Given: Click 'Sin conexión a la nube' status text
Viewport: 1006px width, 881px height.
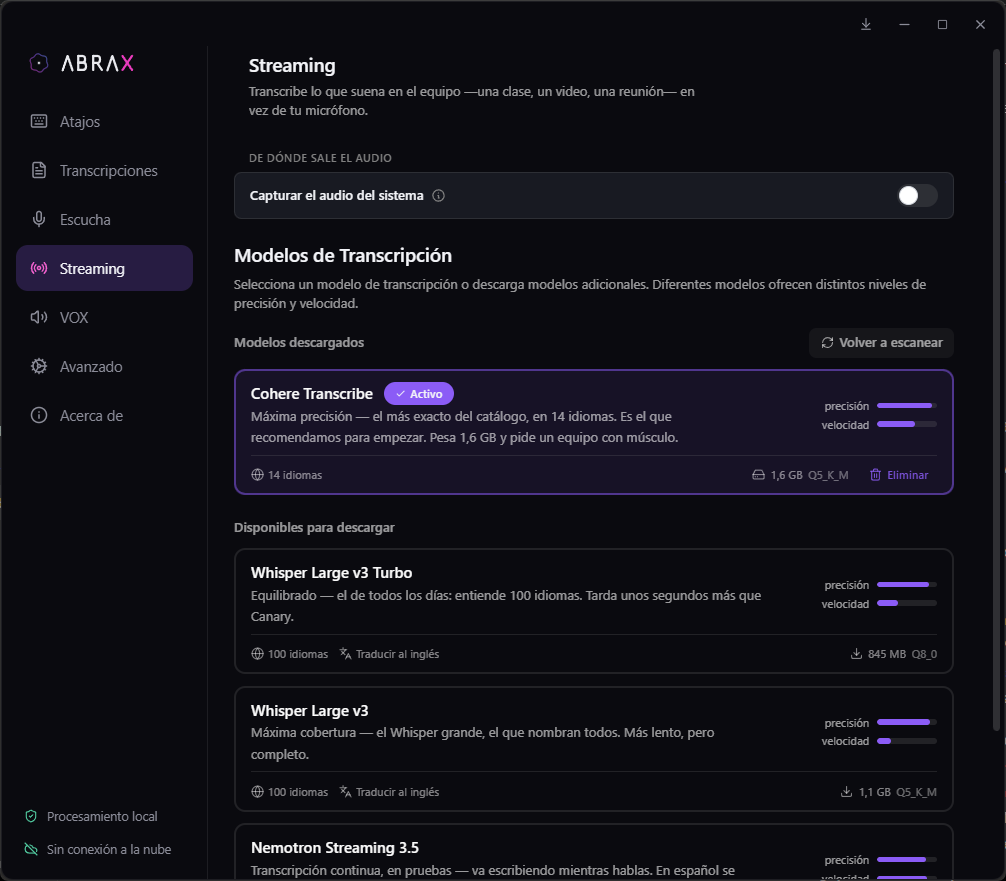Looking at the screenshot, I should 109,849.
